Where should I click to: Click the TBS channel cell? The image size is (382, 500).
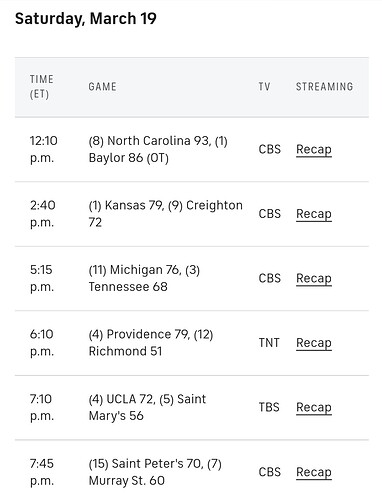(x=269, y=407)
